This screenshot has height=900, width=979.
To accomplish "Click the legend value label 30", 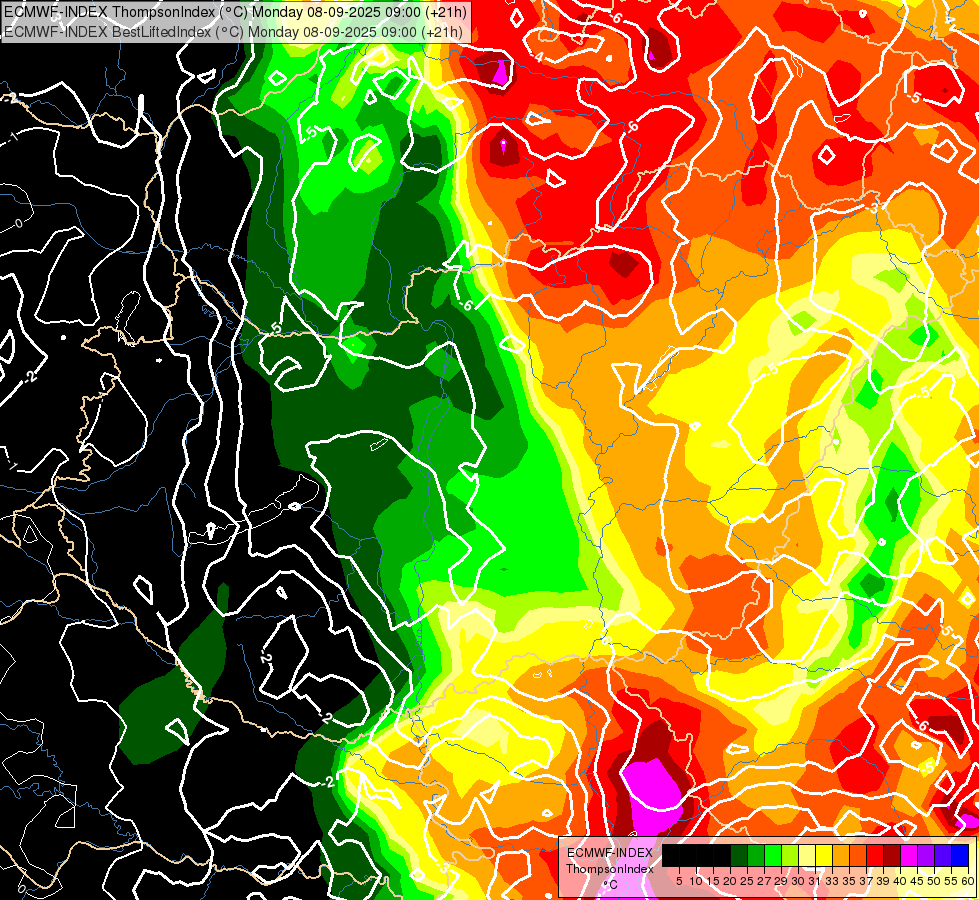I will 798,881.
